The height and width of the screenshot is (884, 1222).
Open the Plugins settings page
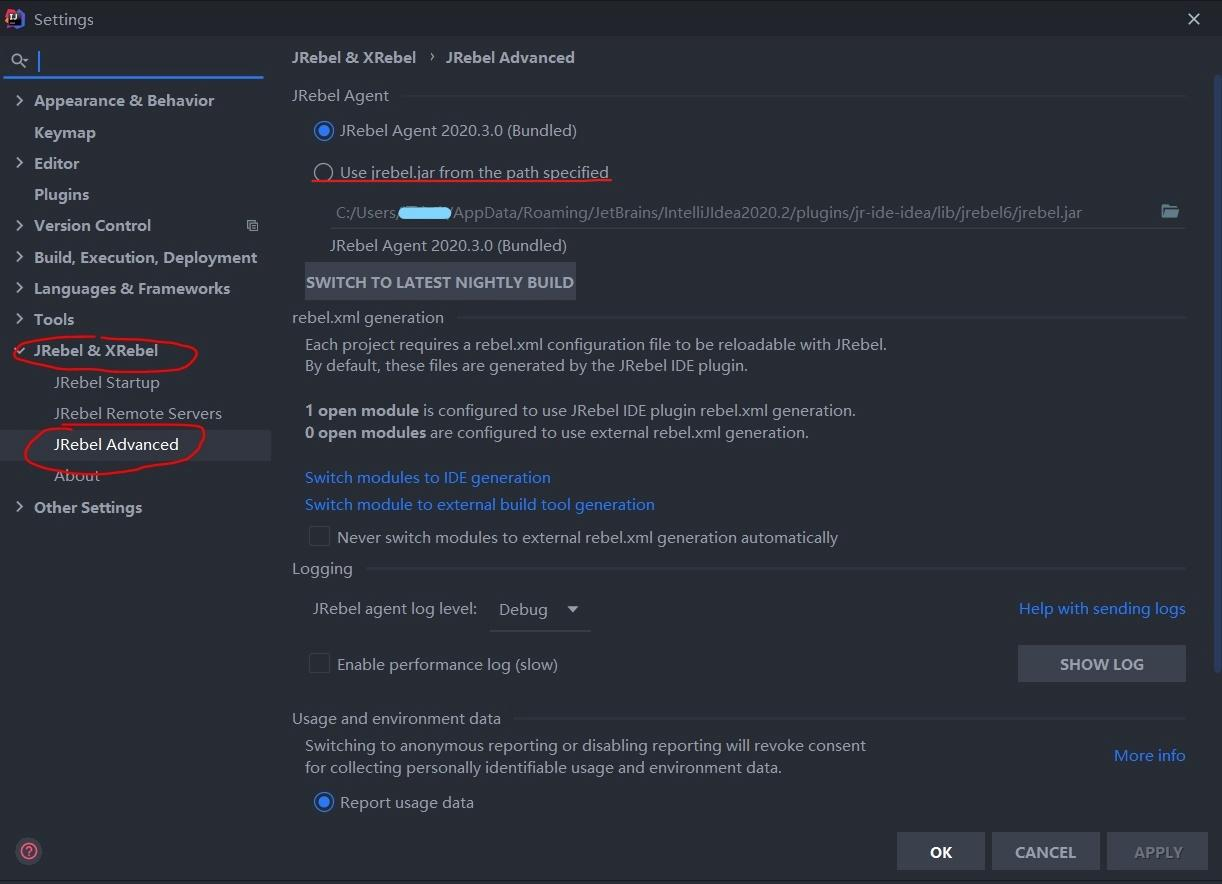pos(62,194)
